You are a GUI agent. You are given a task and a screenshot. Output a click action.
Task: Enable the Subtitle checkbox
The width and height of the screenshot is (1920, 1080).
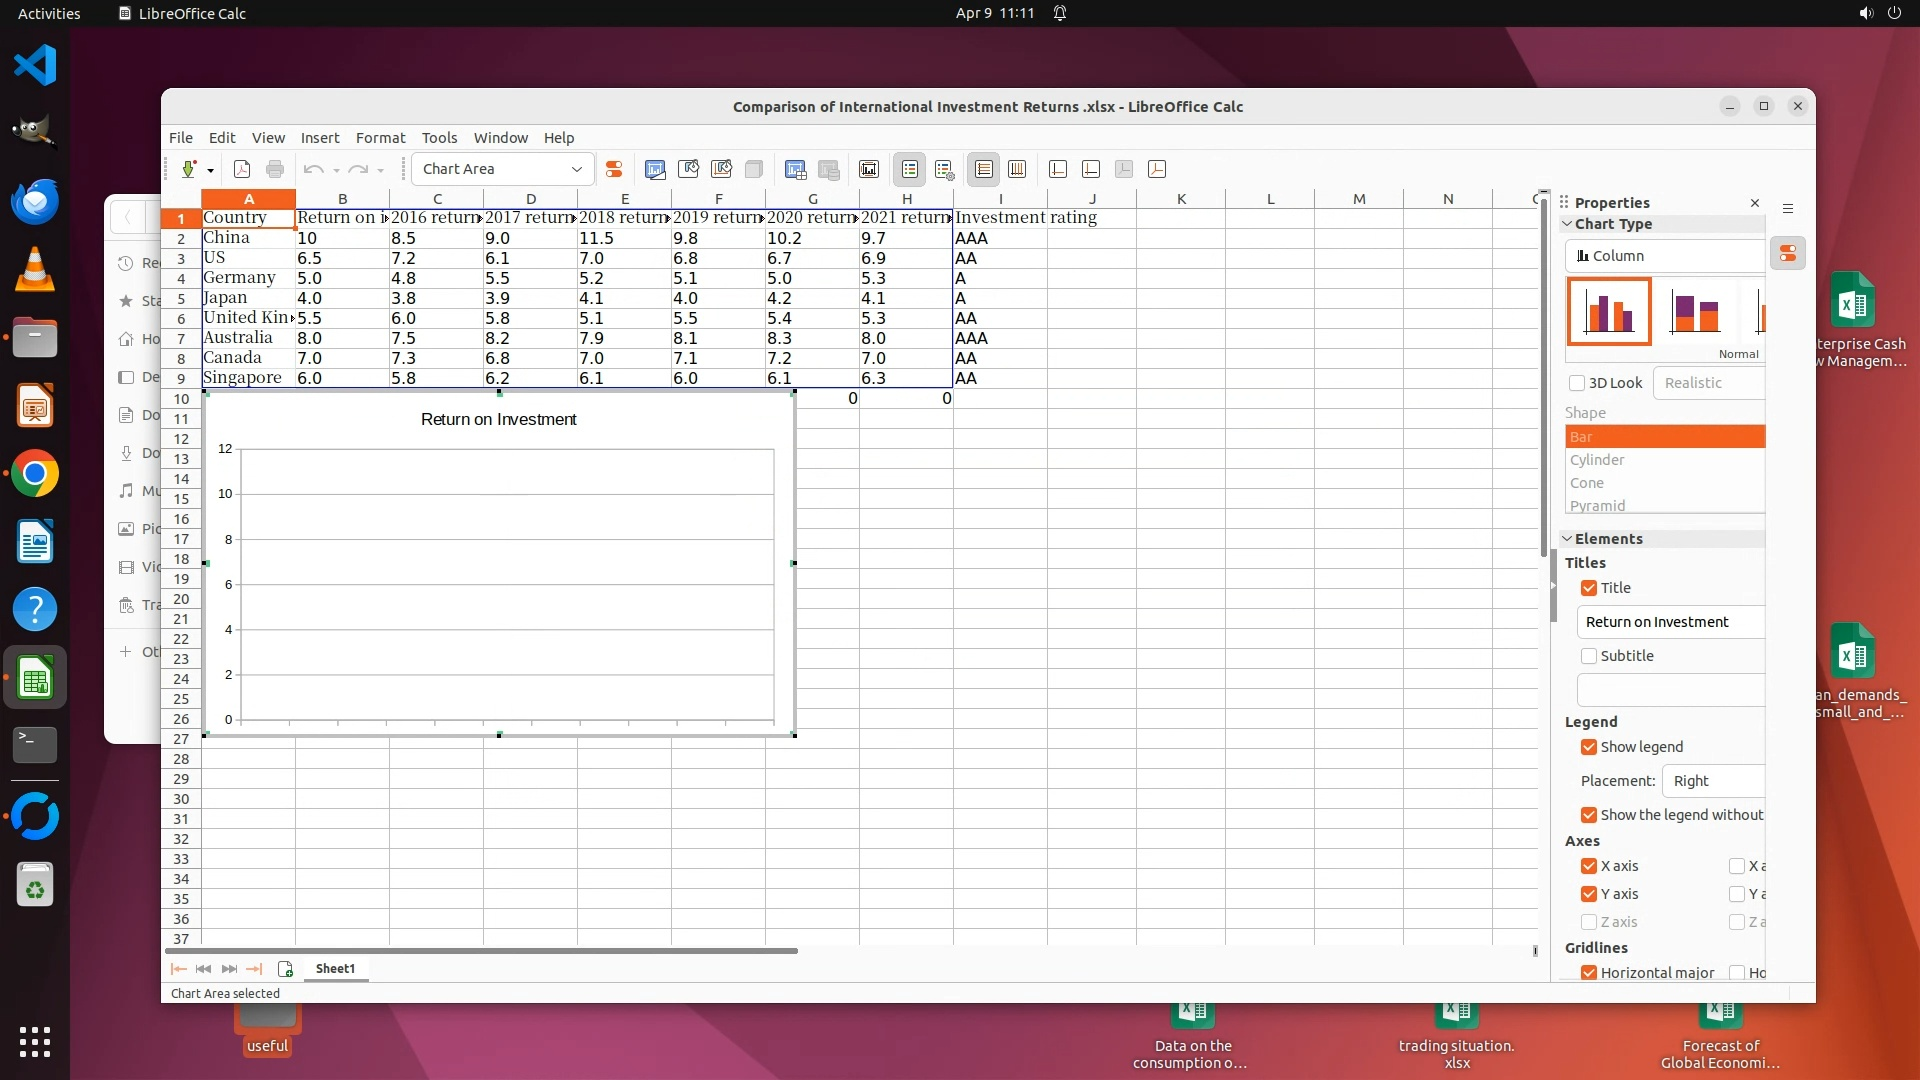1589,656
